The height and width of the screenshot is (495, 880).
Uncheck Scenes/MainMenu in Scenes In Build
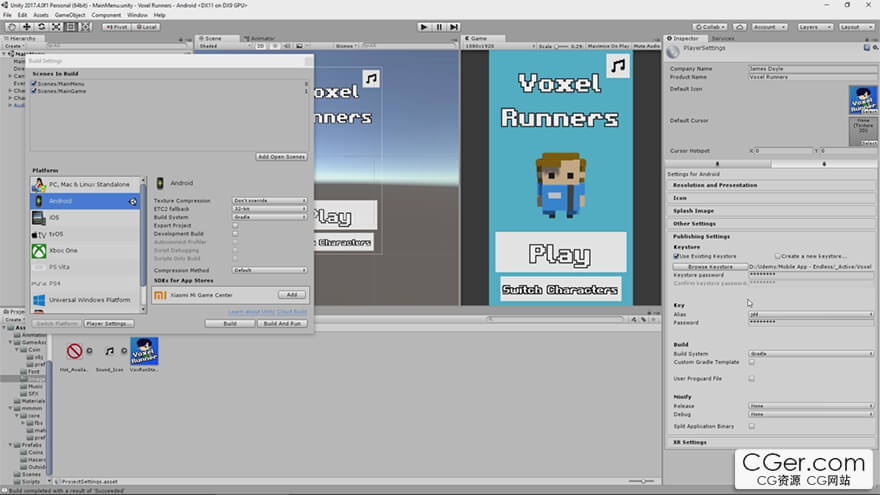[x=34, y=84]
